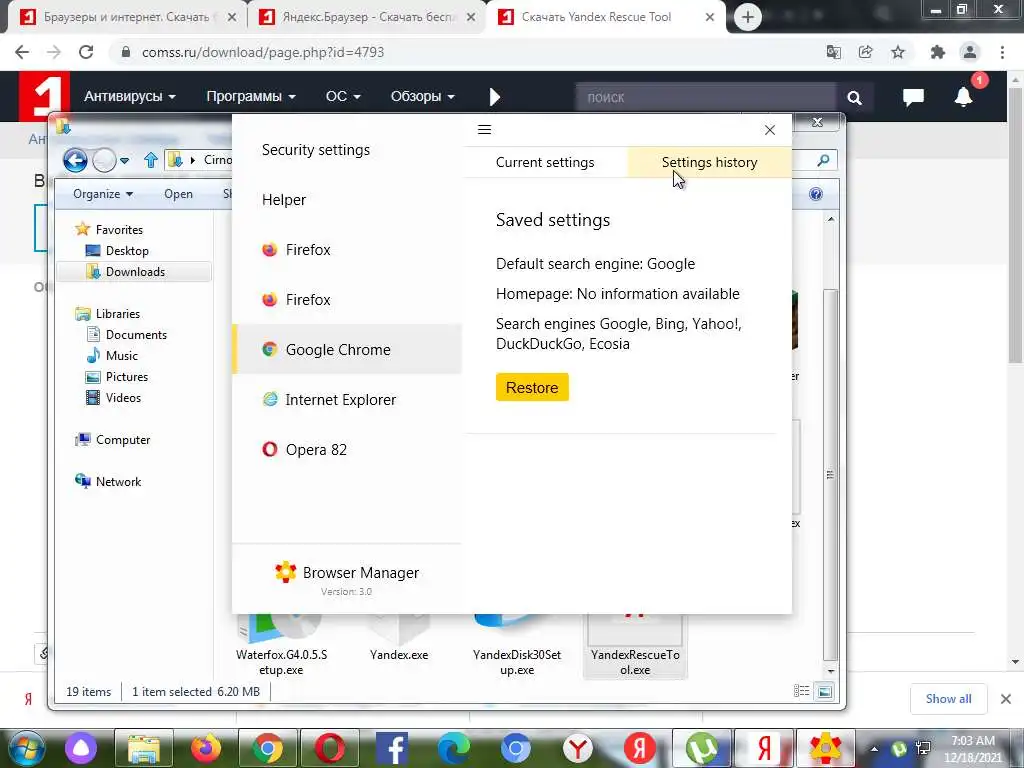Click Show all downloads button

pyautogui.click(x=948, y=699)
